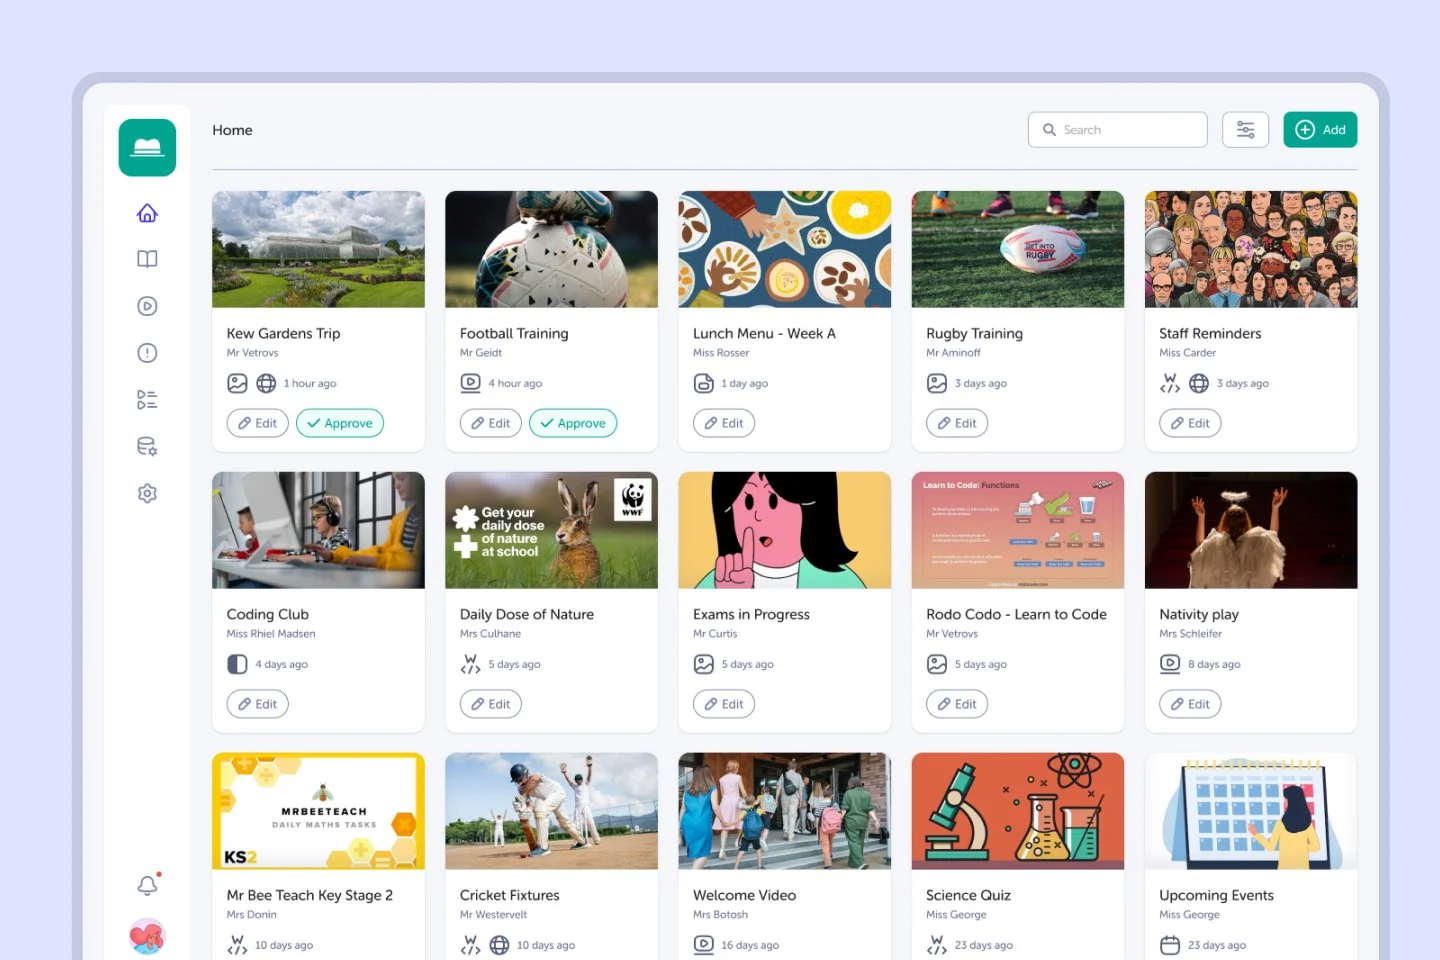Edit the Exams in Progress card
The height and width of the screenshot is (960, 1440).
coord(724,704)
